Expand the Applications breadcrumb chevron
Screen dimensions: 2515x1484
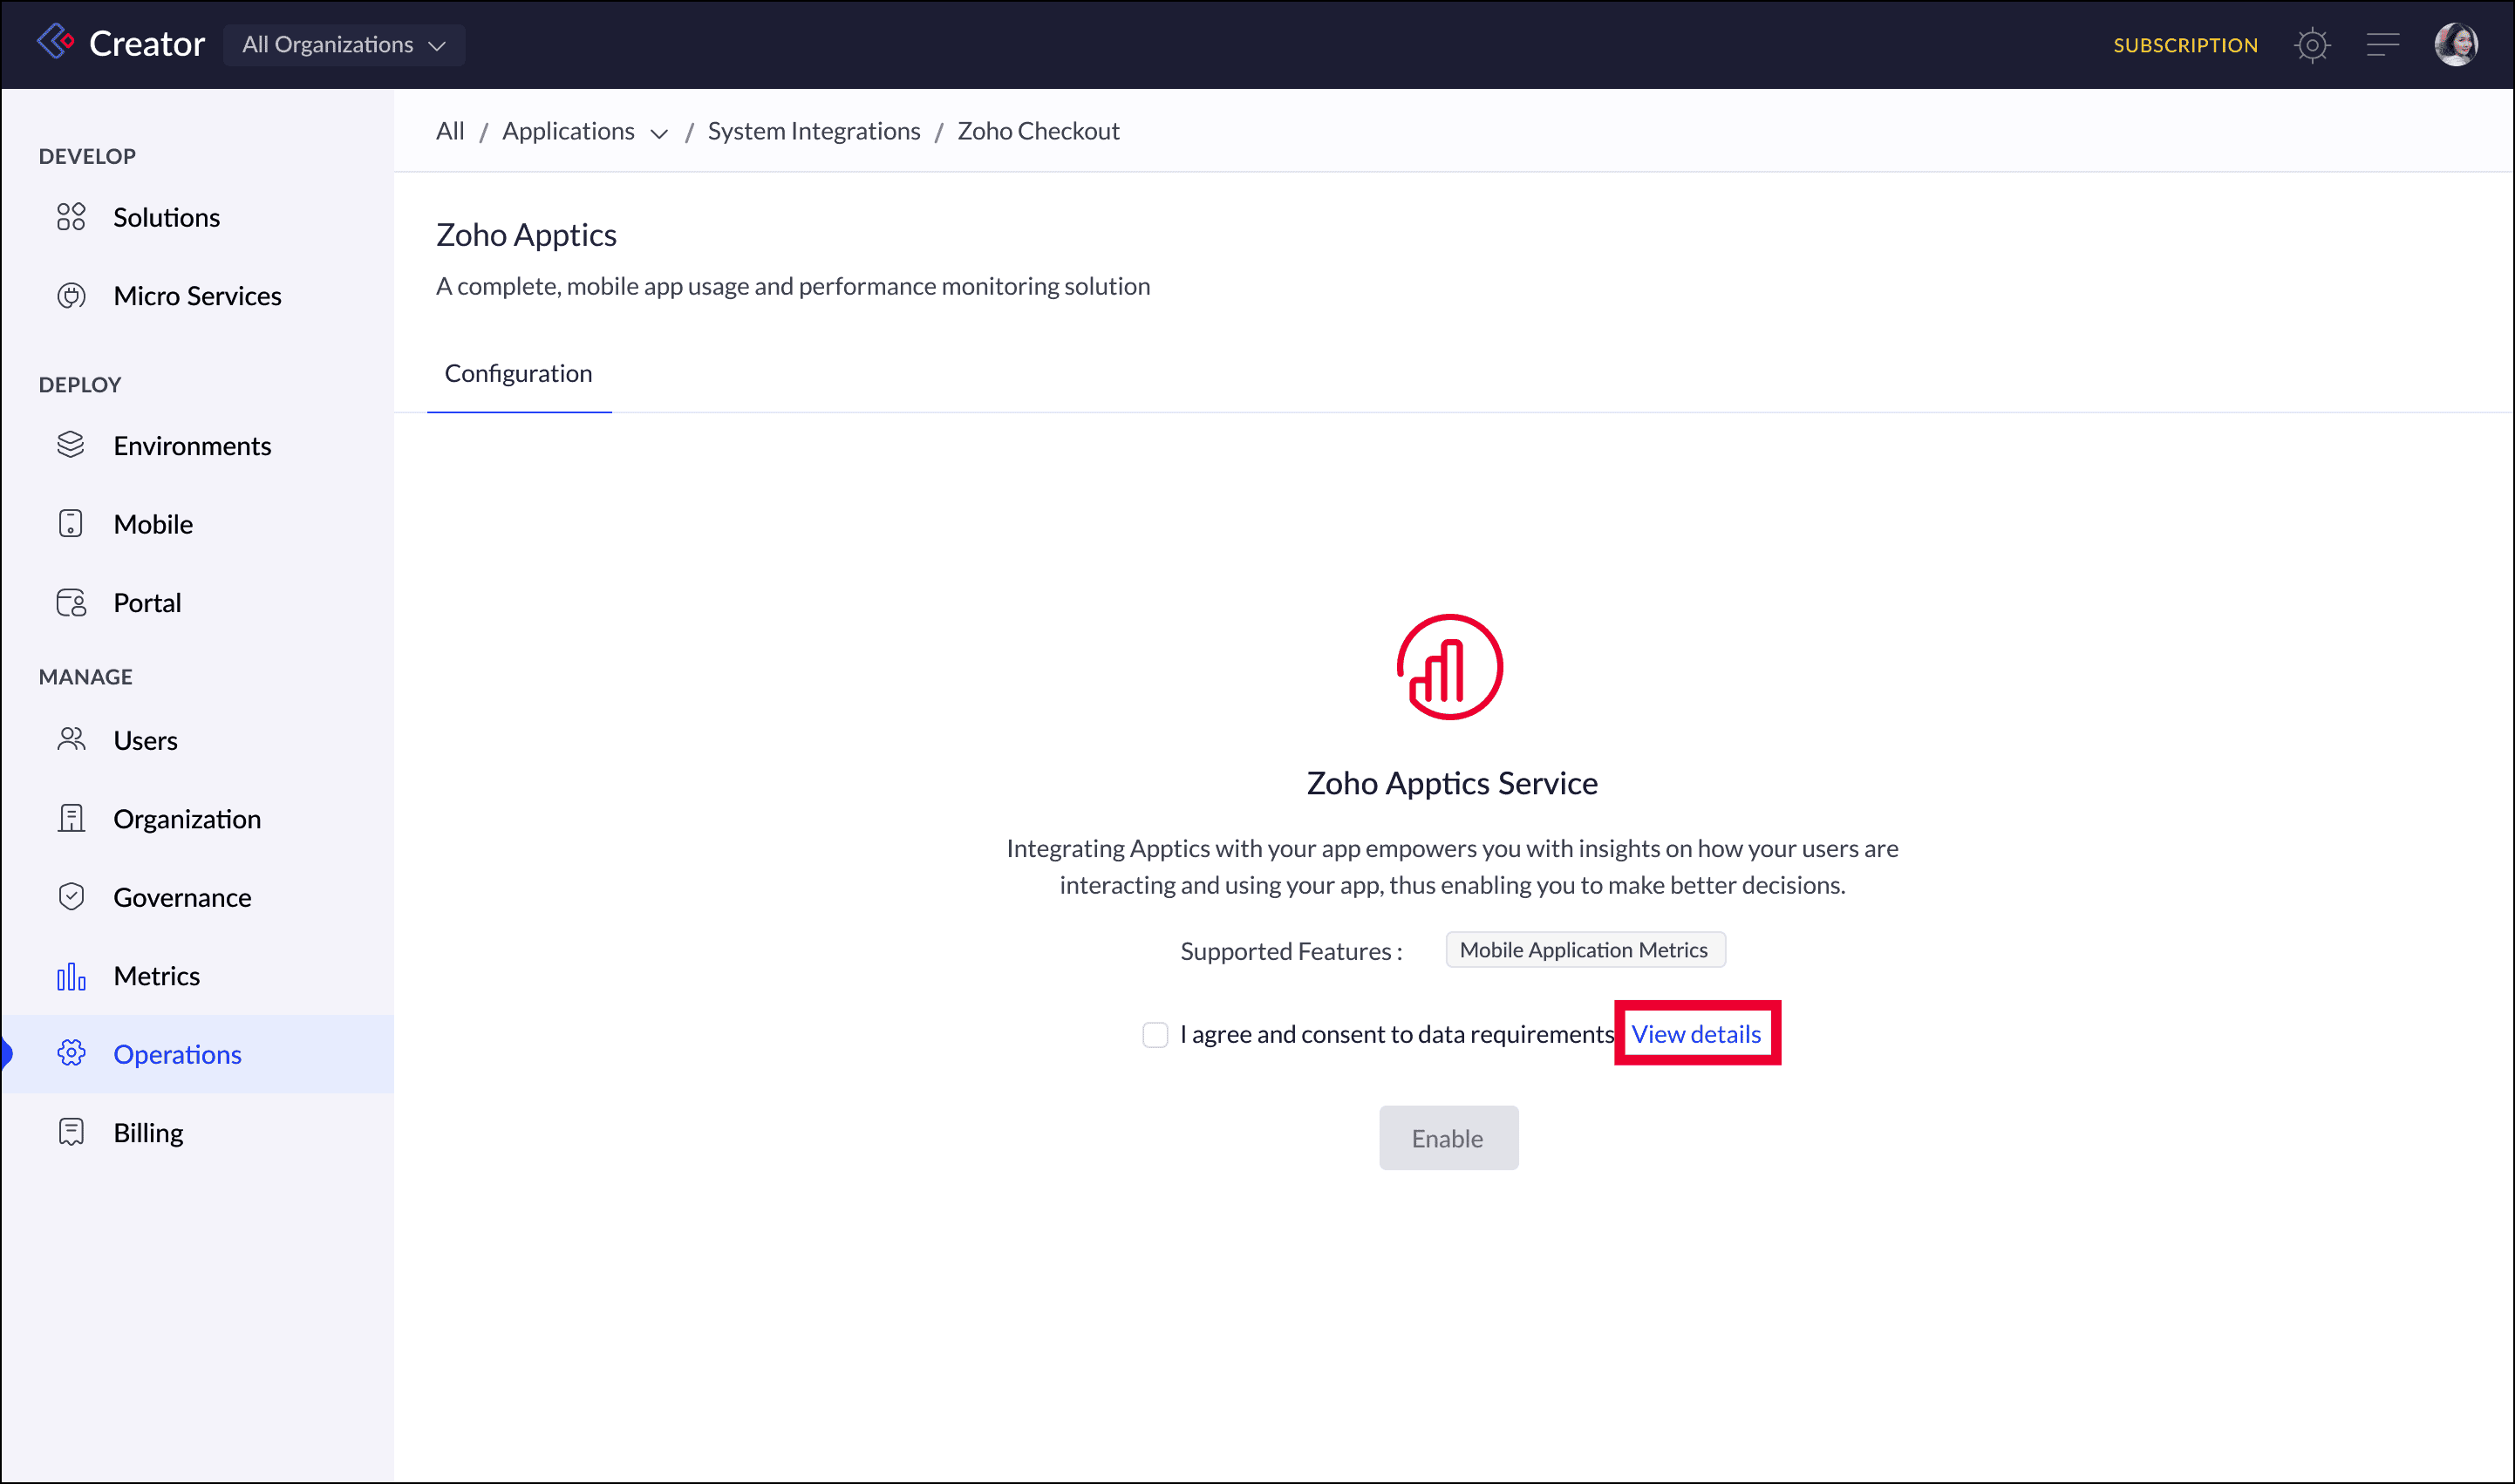coord(659,133)
